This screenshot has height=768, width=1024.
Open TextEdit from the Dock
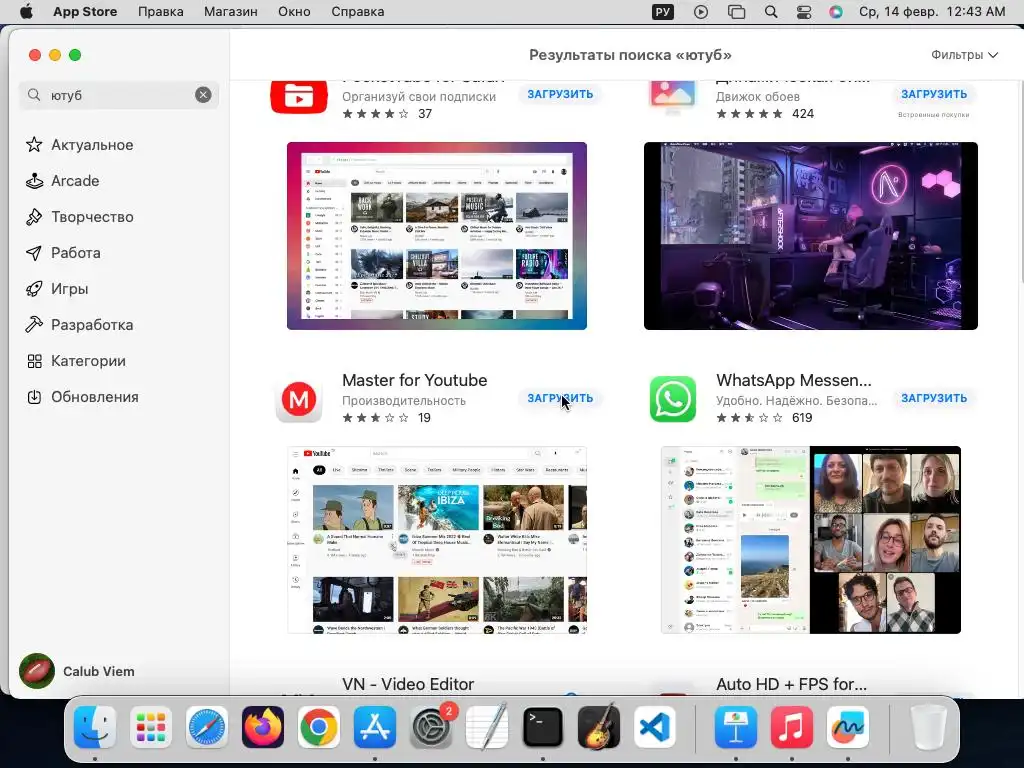click(487, 727)
